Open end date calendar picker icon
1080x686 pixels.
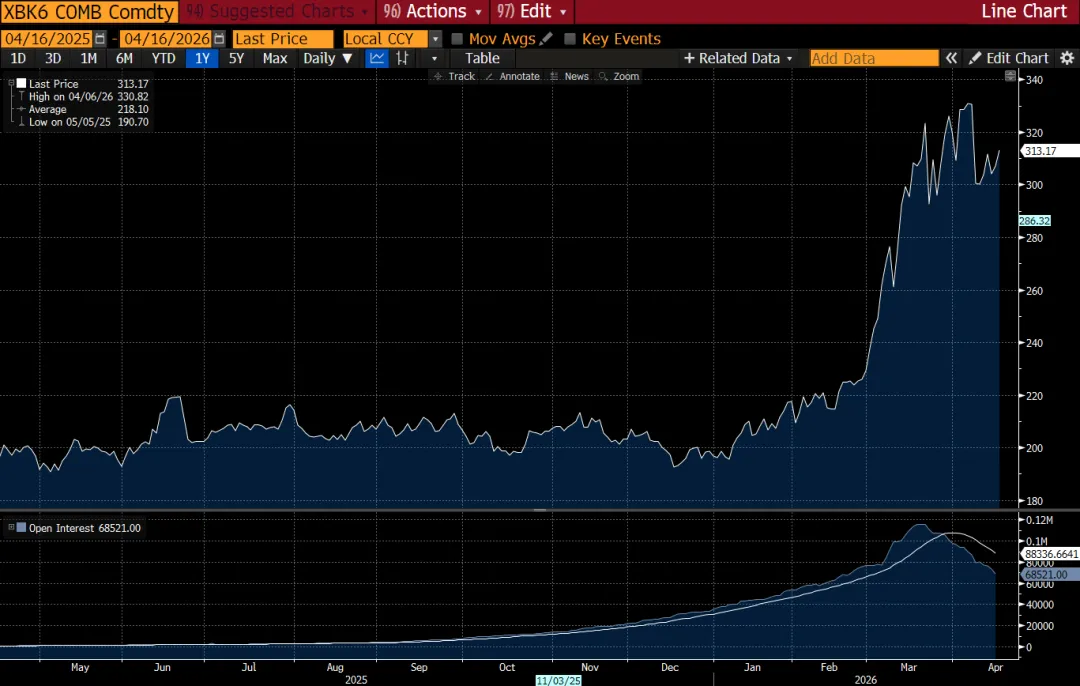(220, 39)
